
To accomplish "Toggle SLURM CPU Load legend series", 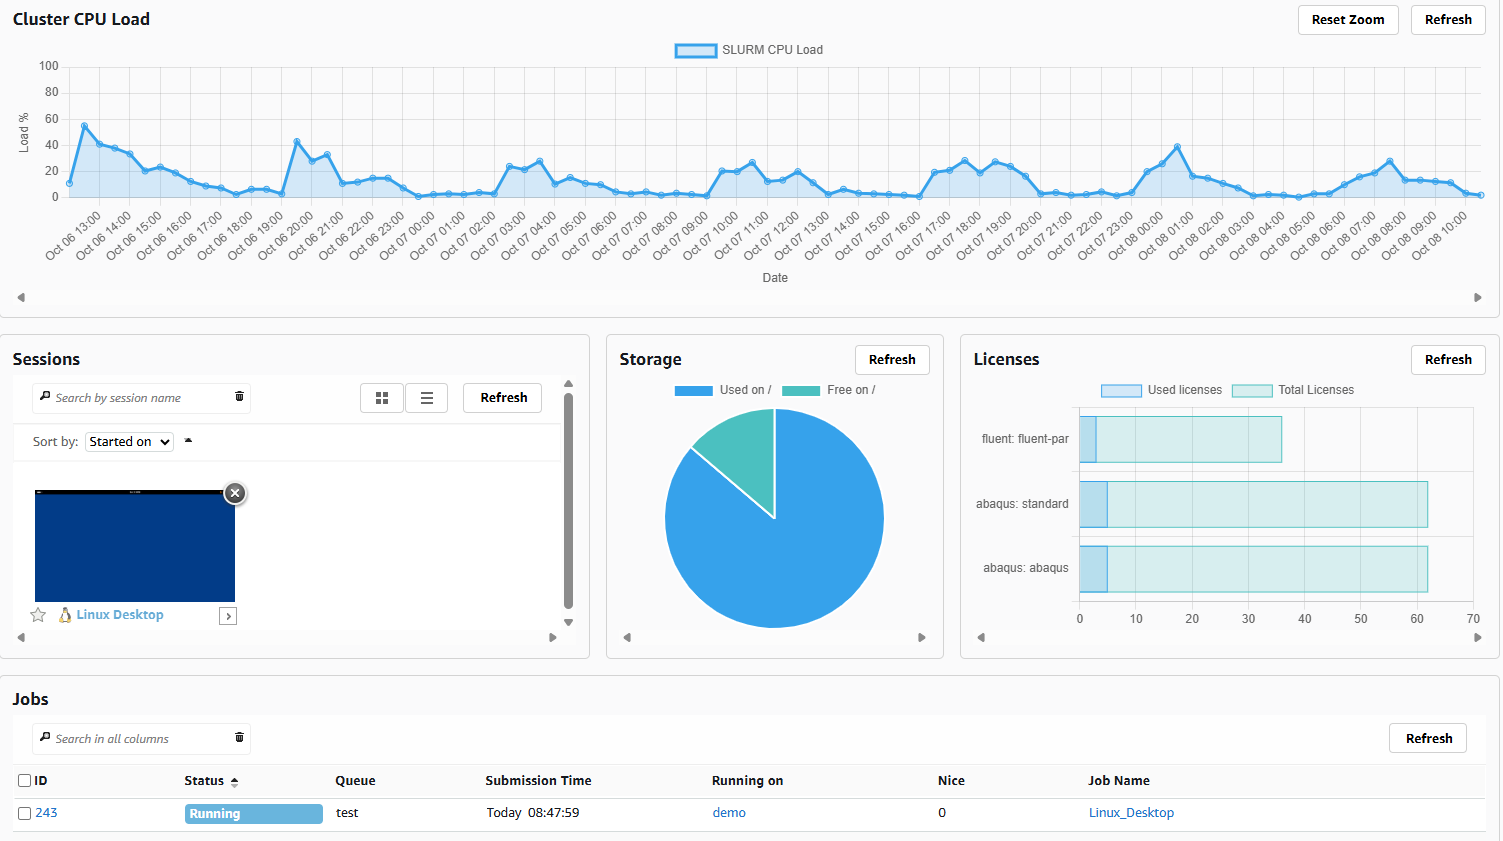I will [696, 50].
